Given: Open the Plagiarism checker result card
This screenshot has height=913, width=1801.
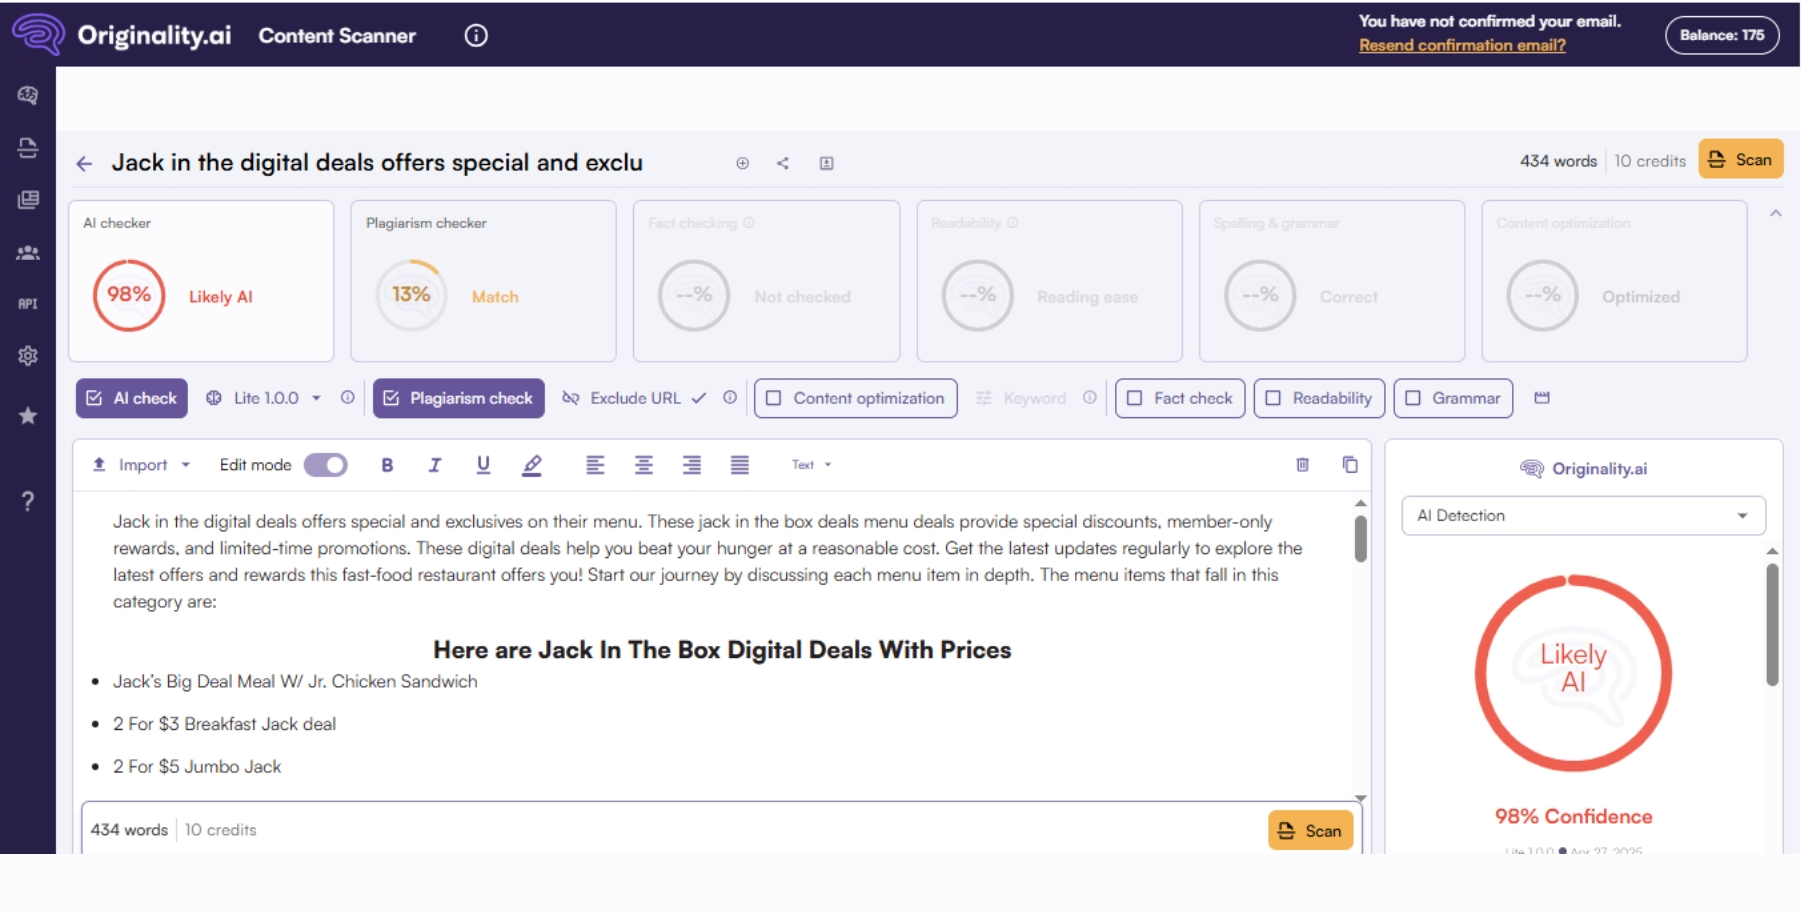Looking at the screenshot, I should pos(484,281).
